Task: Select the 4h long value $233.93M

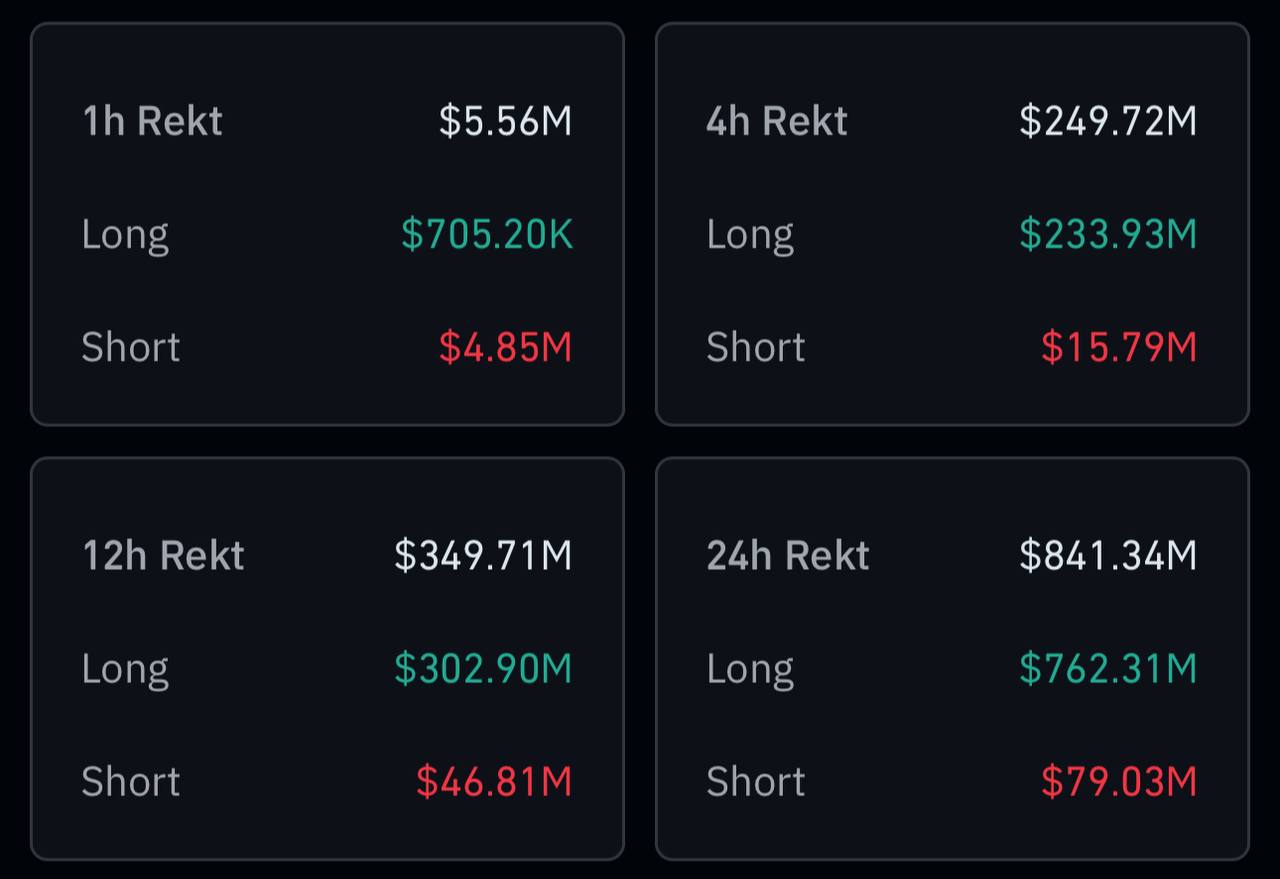Action: [x=1108, y=234]
